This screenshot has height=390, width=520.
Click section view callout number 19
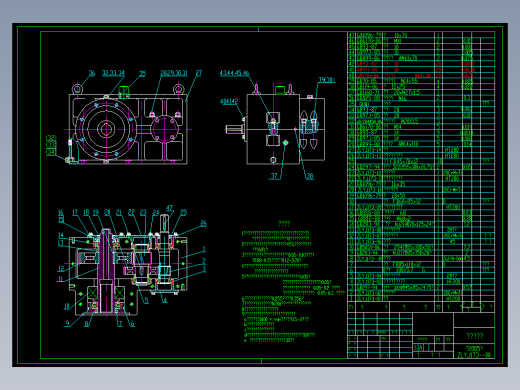coord(96,213)
